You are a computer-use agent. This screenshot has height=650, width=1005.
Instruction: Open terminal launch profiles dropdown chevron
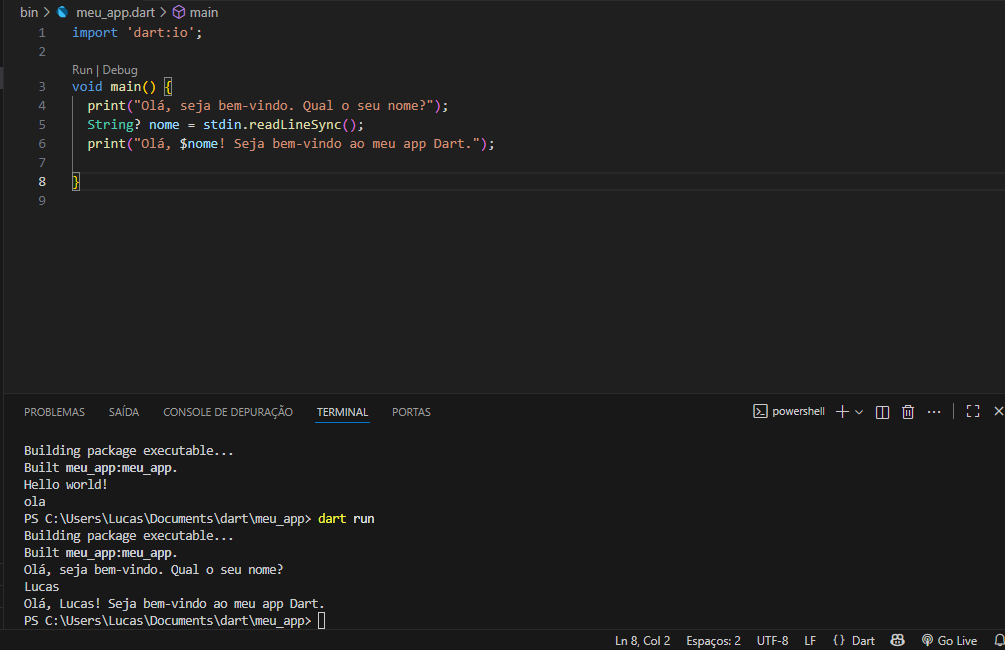[x=858, y=411]
